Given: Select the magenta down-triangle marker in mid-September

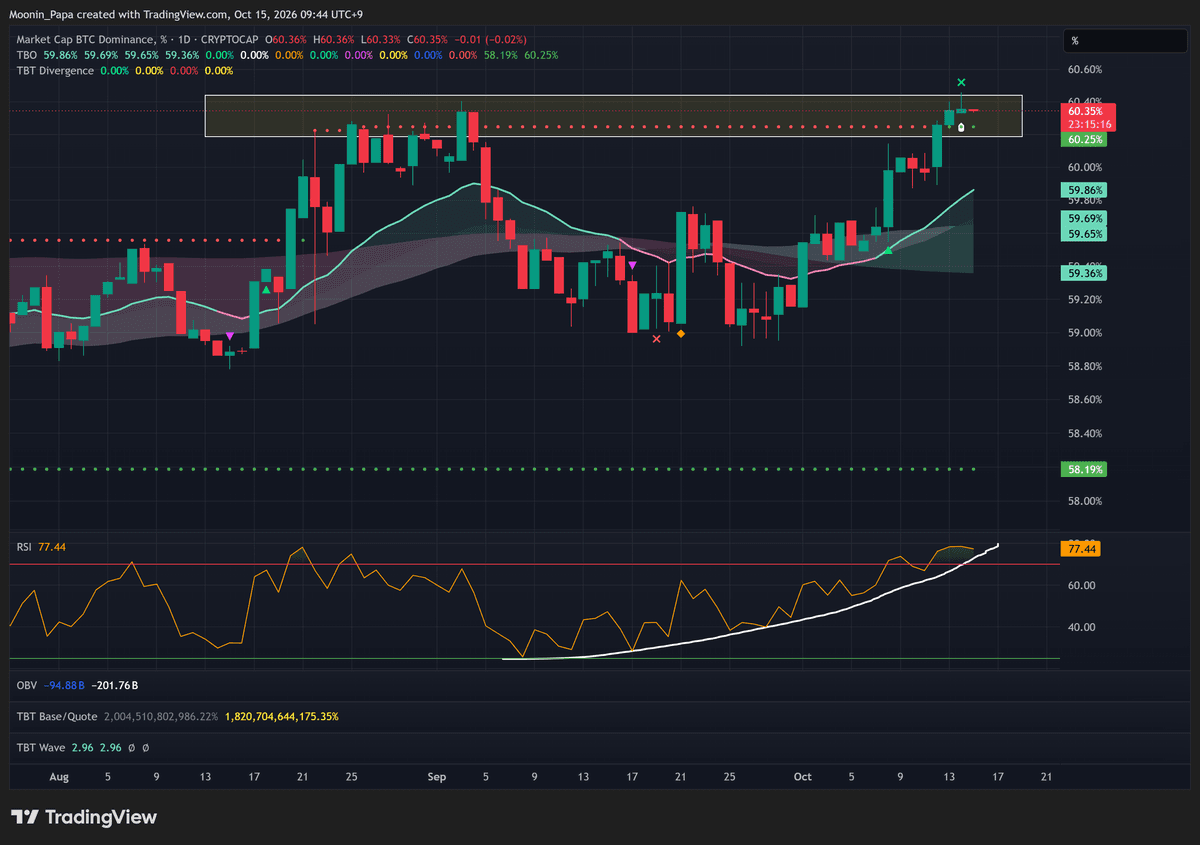Looking at the screenshot, I should [632, 264].
